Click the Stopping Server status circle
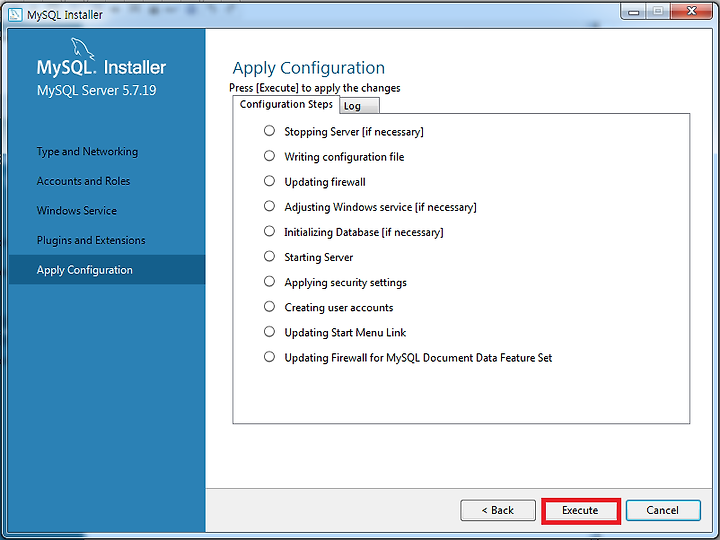Screen dimensions: 720x540 coord(269,131)
